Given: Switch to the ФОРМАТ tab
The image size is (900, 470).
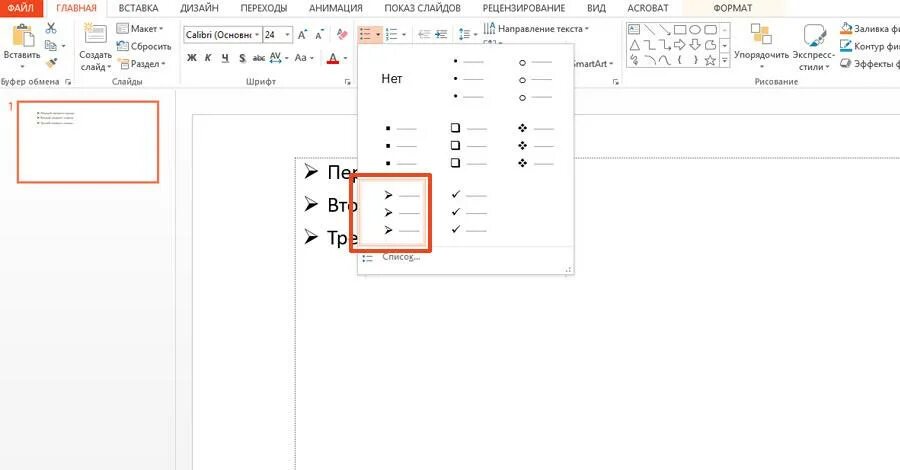Looking at the screenshot, I should point(732,8).
